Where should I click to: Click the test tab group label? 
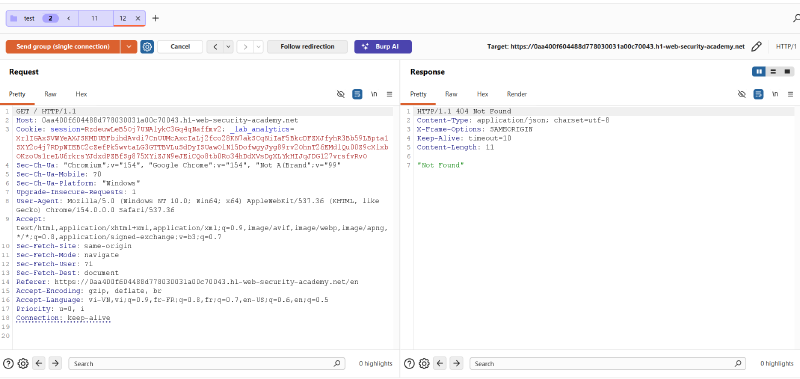tap(30, 18)
